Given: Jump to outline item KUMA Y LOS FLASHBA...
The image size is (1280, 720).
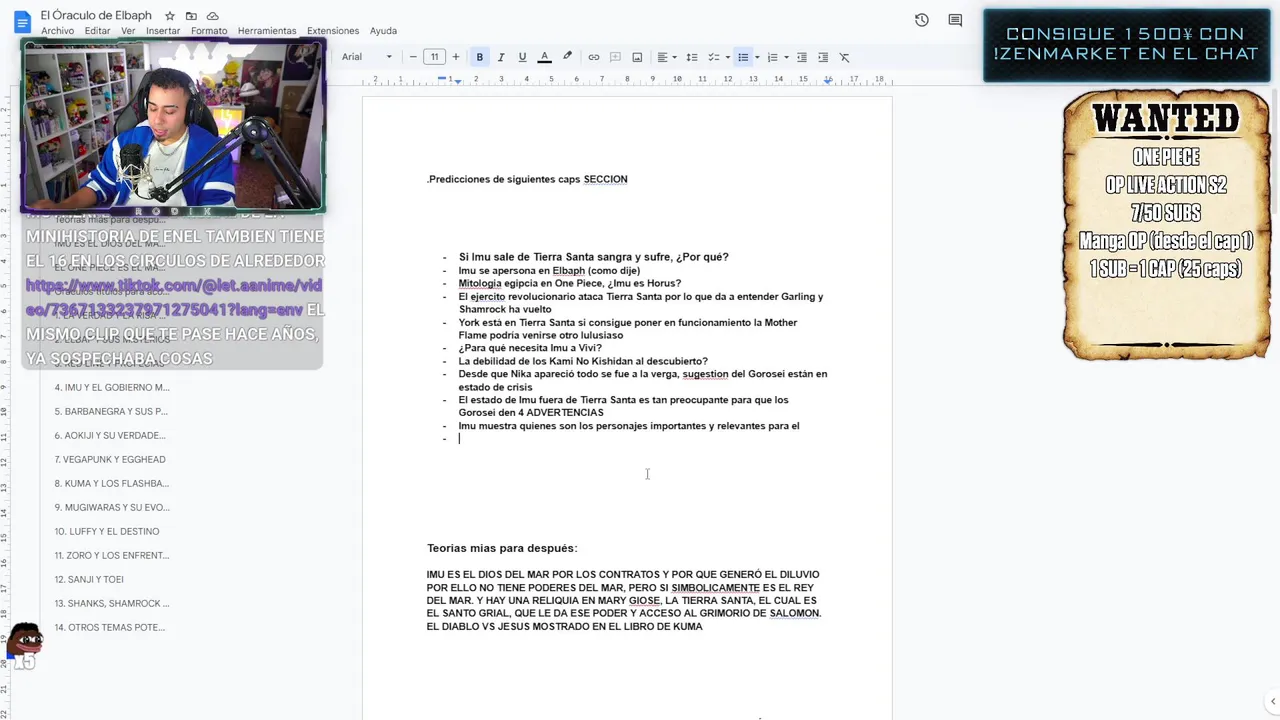Looking at the screenshot, I should (x=111, y=483).
